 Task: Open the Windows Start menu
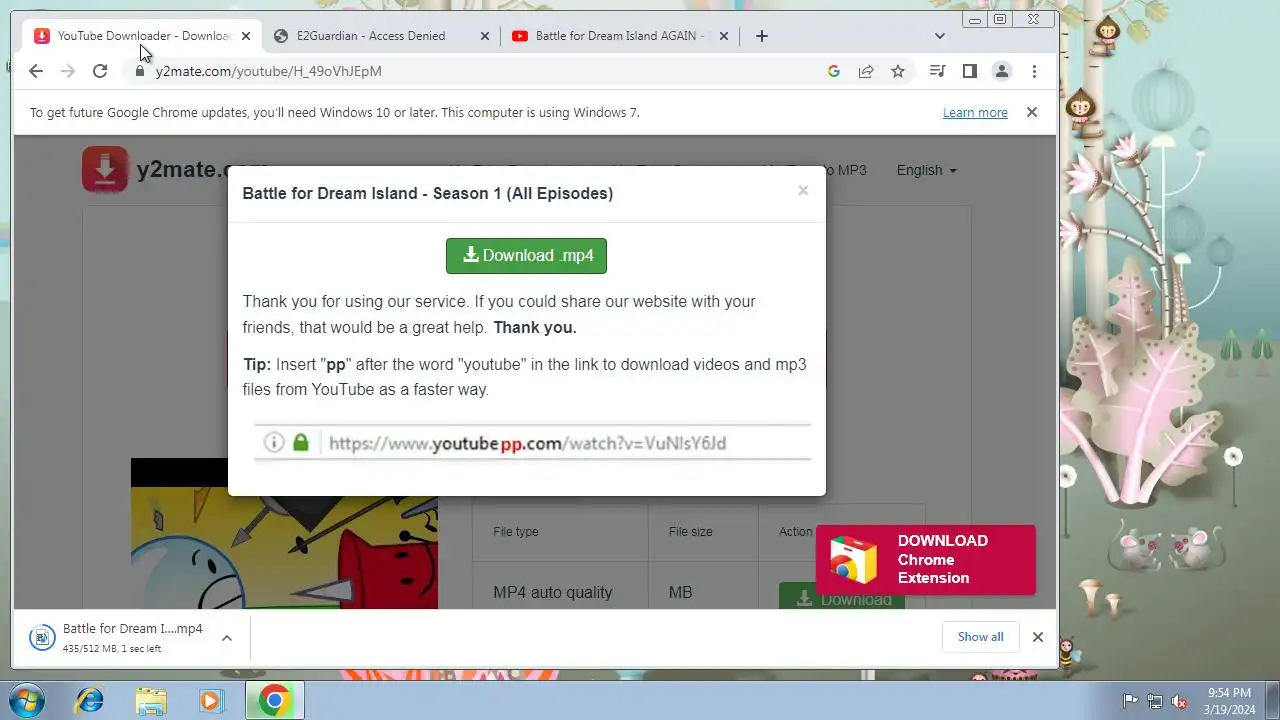(25, 700)
